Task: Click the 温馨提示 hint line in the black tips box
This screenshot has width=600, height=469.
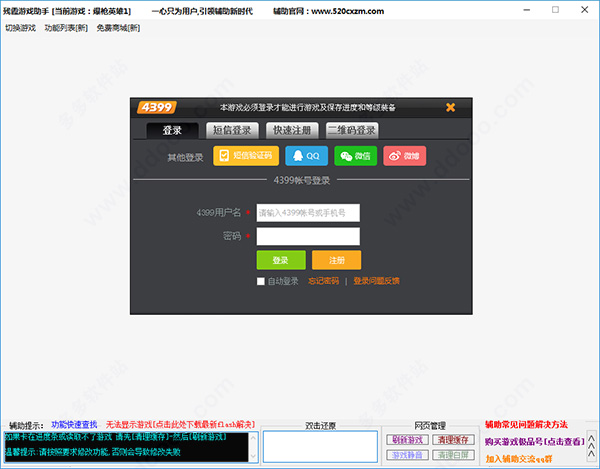Action: coord(93,452)
